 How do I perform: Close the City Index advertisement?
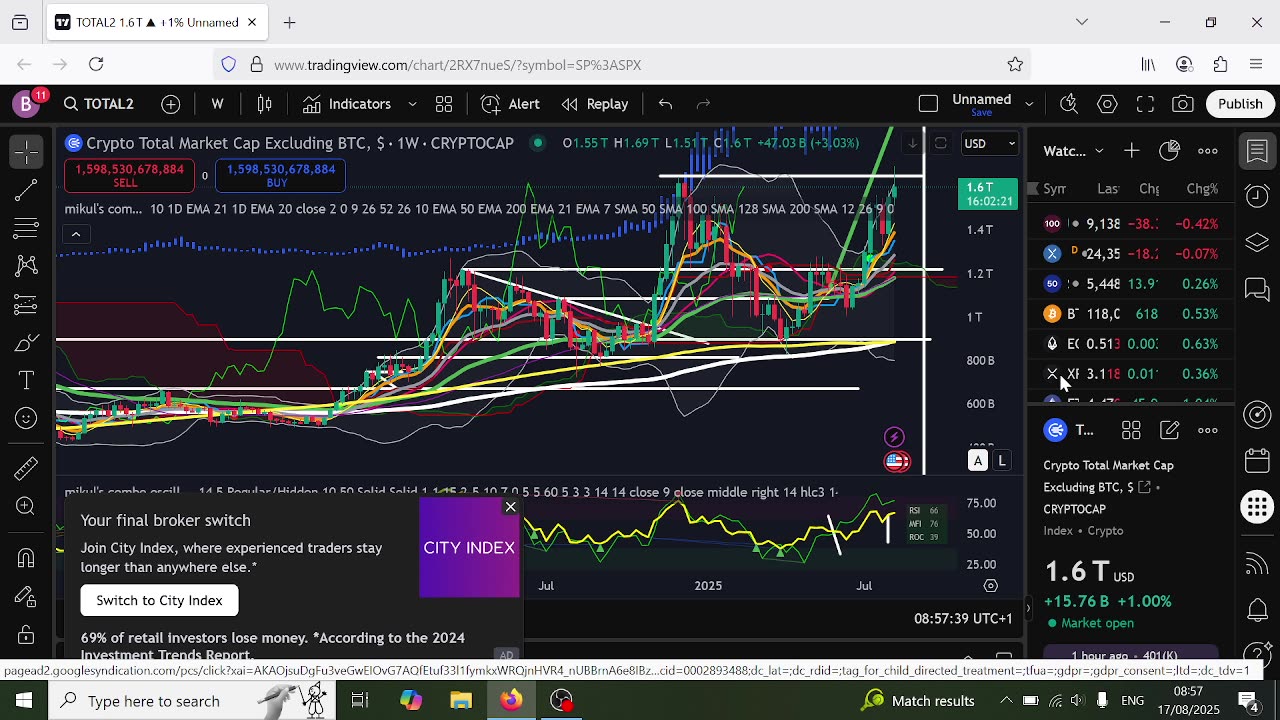tap(510, 507)
